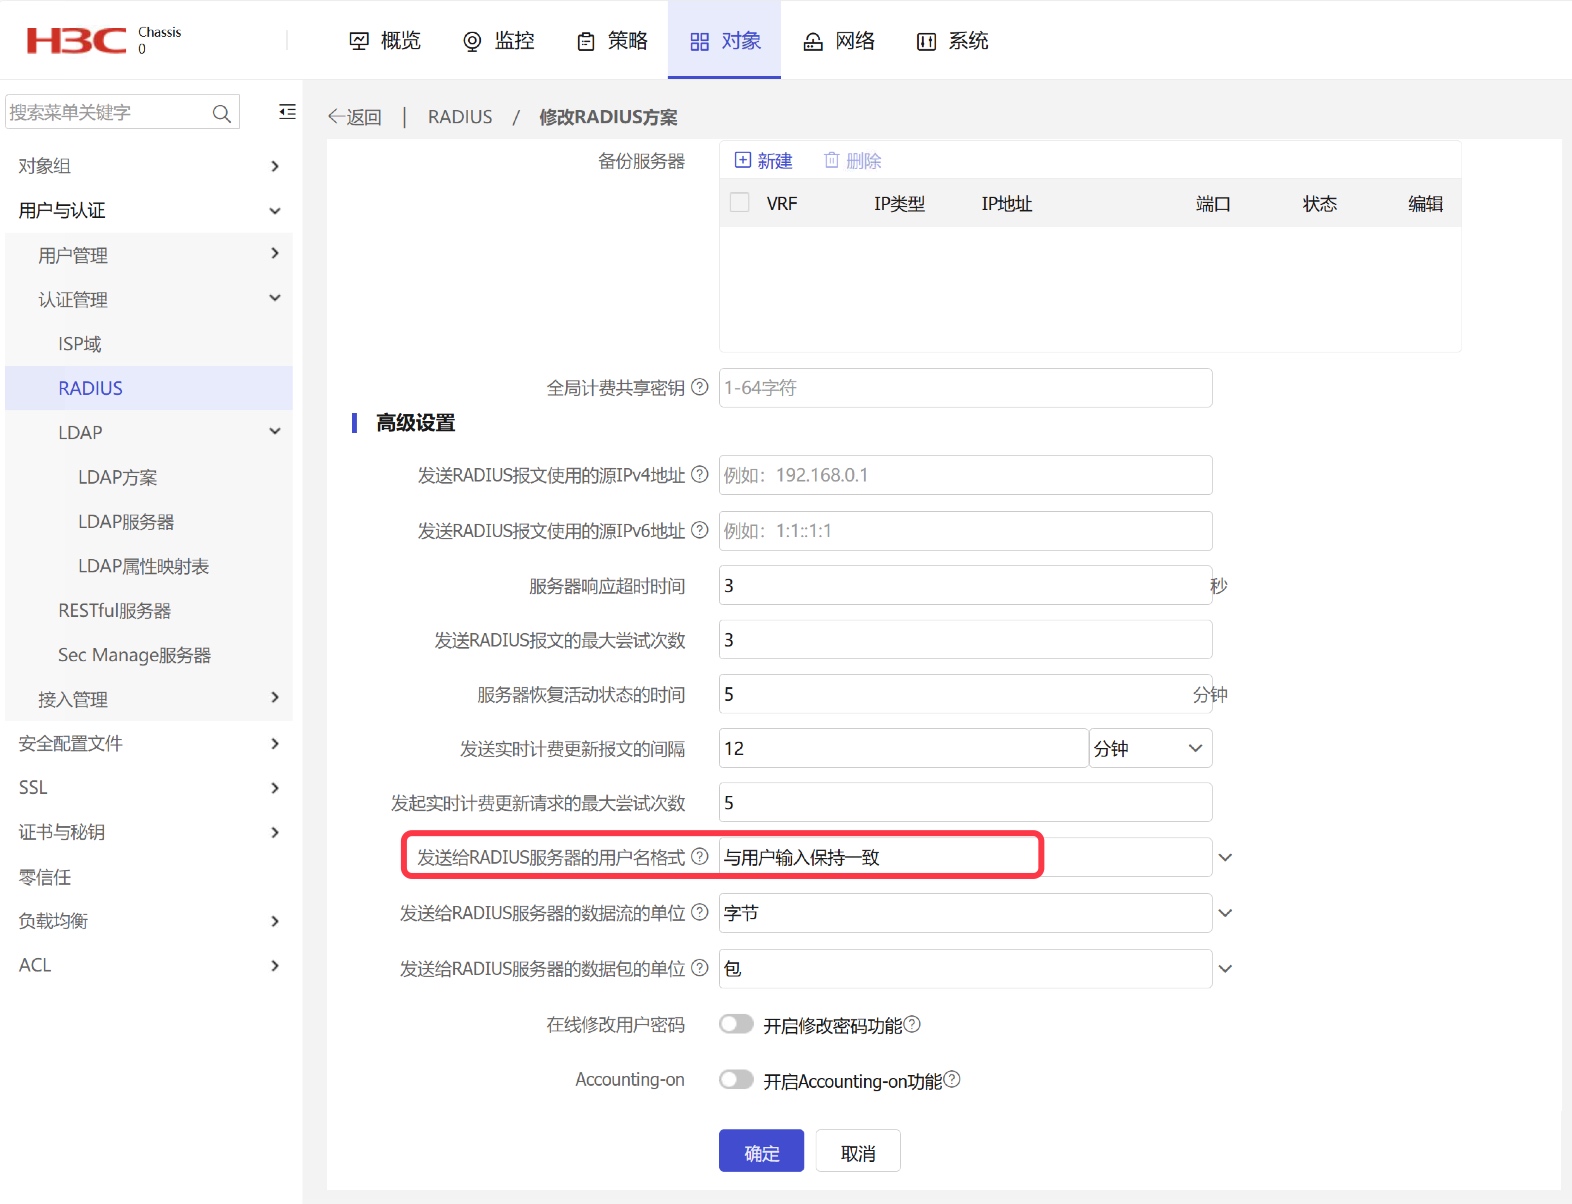Click help icon for 数据流的单位
Screen dimensions: 1572x1204
tap(700, 912)
